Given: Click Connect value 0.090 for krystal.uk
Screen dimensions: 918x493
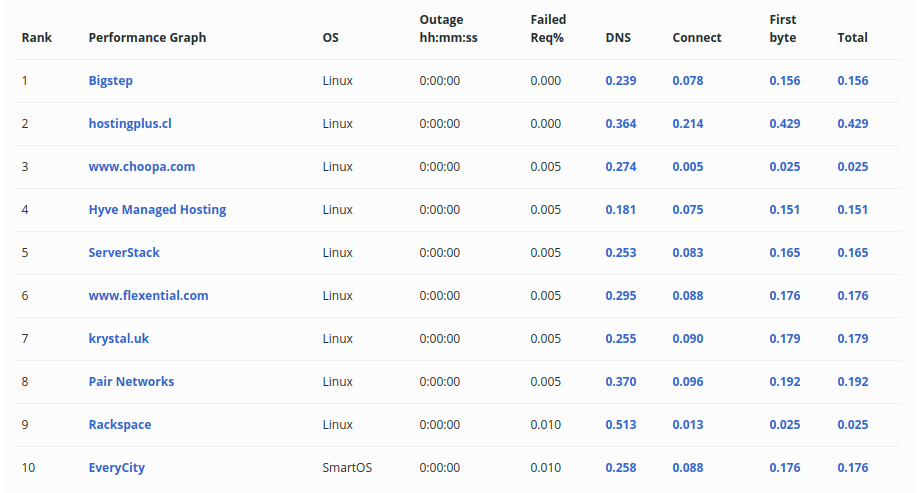Looking at the screenshot, I should [688, 338].
